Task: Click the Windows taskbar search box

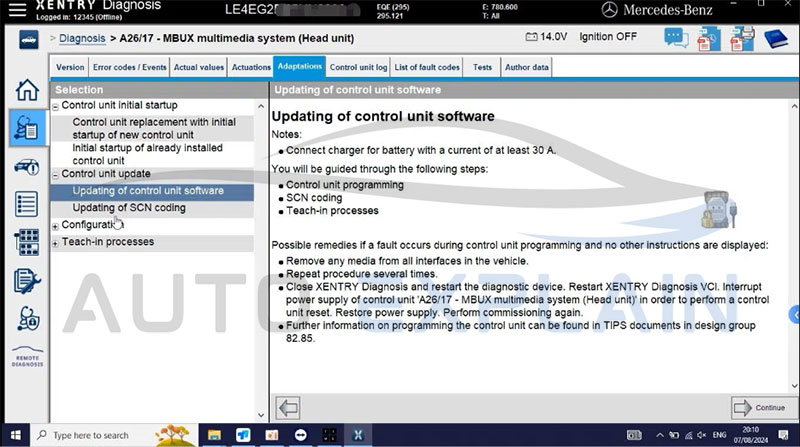Action: (x=114, y=435)
